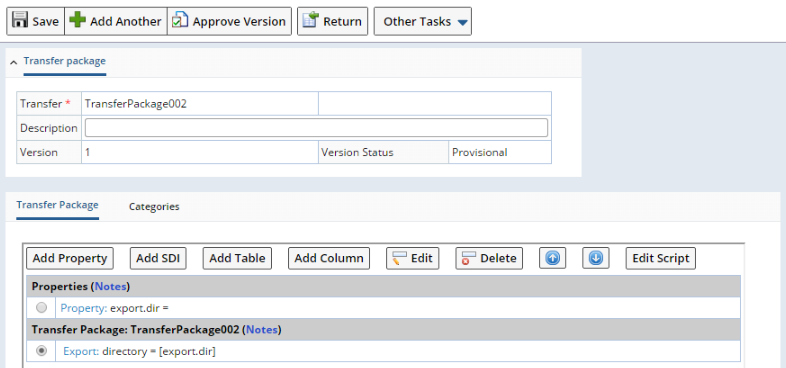The image size is (786, 368).
Task: Click into the Description input field
Action: [x=316, y=128]
